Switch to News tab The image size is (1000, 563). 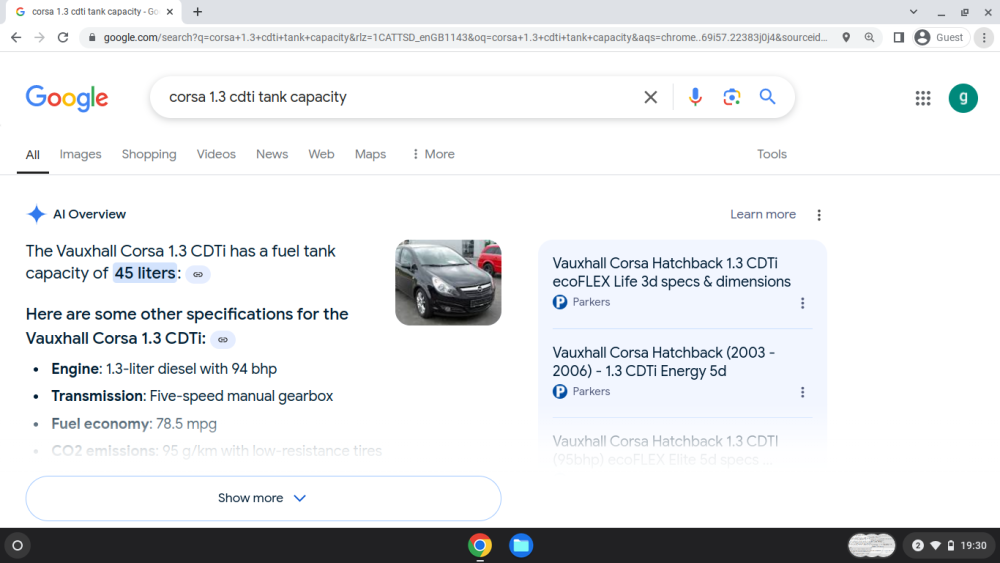tap(272, 154)
